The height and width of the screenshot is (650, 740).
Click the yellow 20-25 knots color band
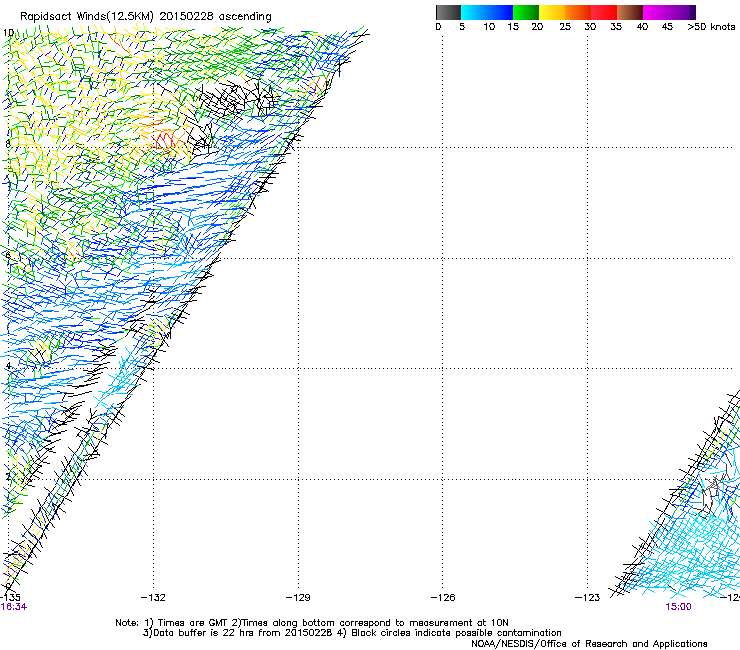(x=552, y=12)
